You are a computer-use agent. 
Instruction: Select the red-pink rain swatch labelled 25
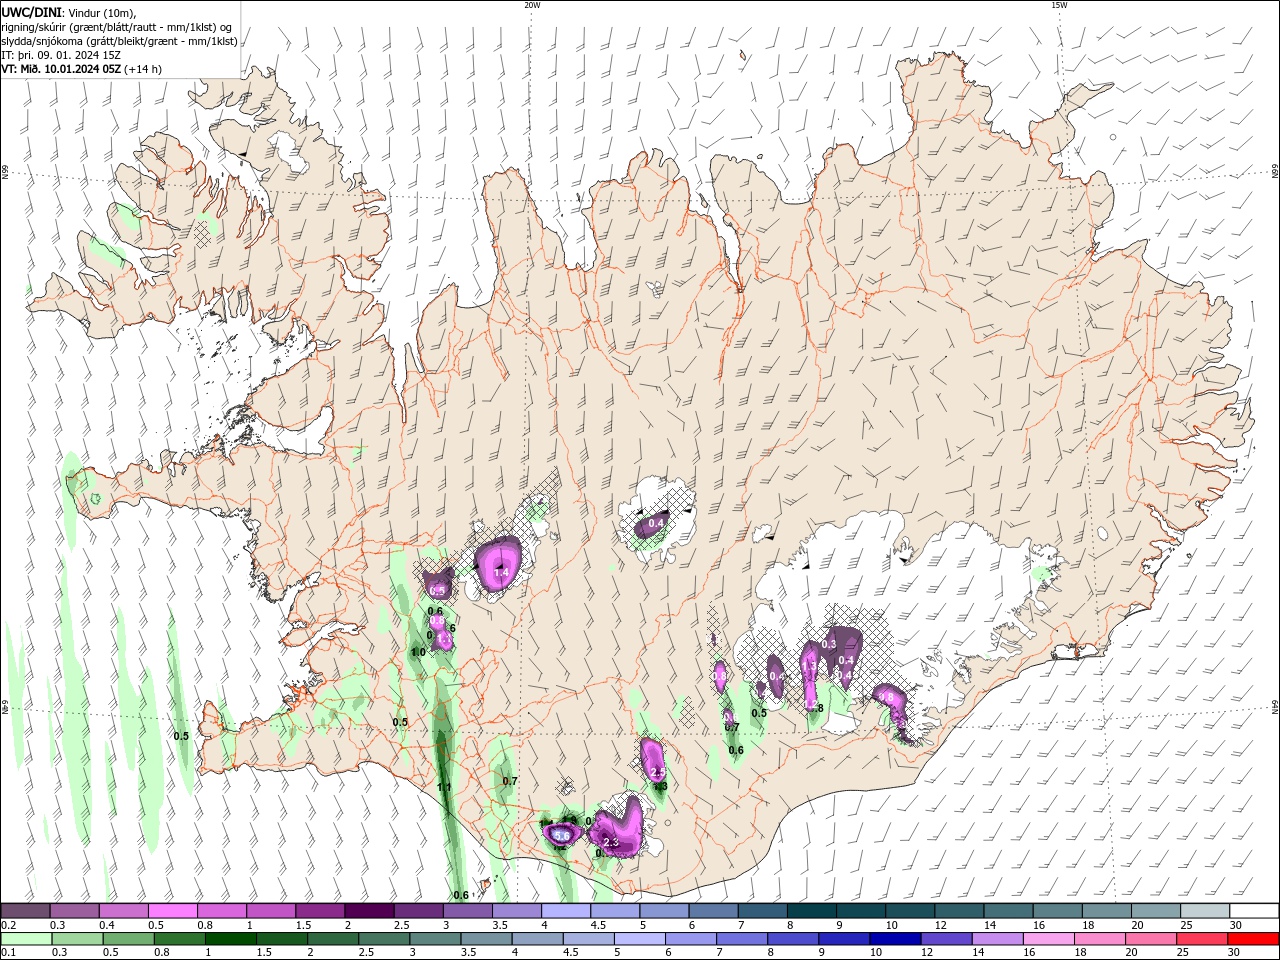tap(1201, 939)
